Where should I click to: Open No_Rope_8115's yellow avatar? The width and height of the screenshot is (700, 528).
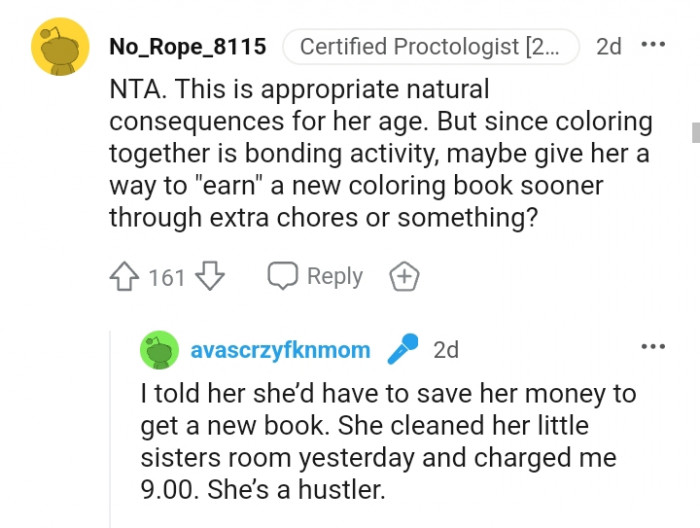coord(60,46)
